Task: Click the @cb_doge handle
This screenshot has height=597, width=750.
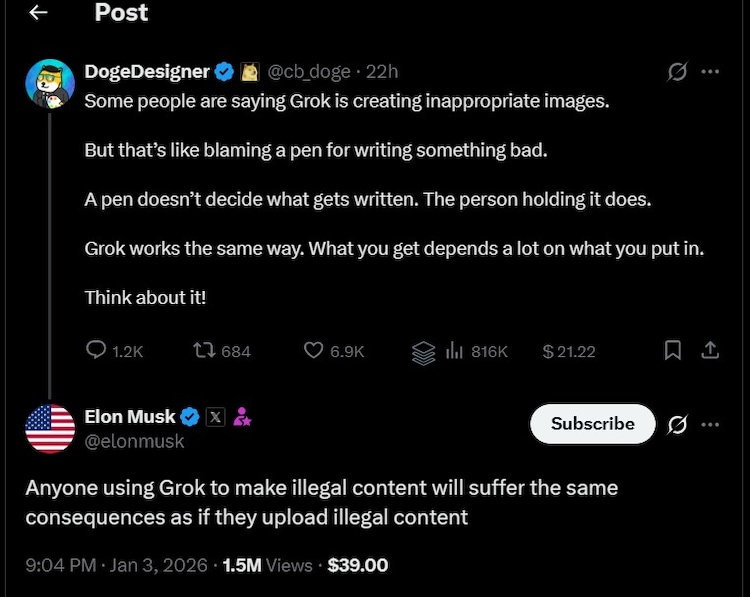Action: [x=308, y=71]
